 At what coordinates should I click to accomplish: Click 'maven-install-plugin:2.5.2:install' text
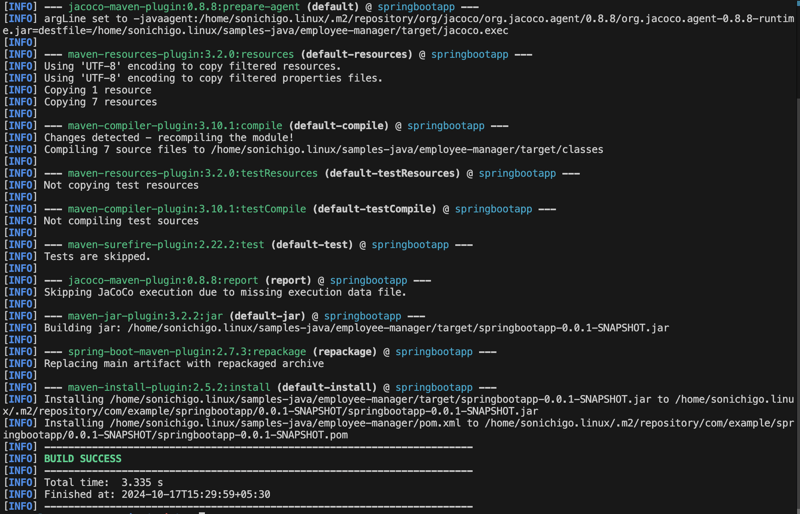pos(169,387)
